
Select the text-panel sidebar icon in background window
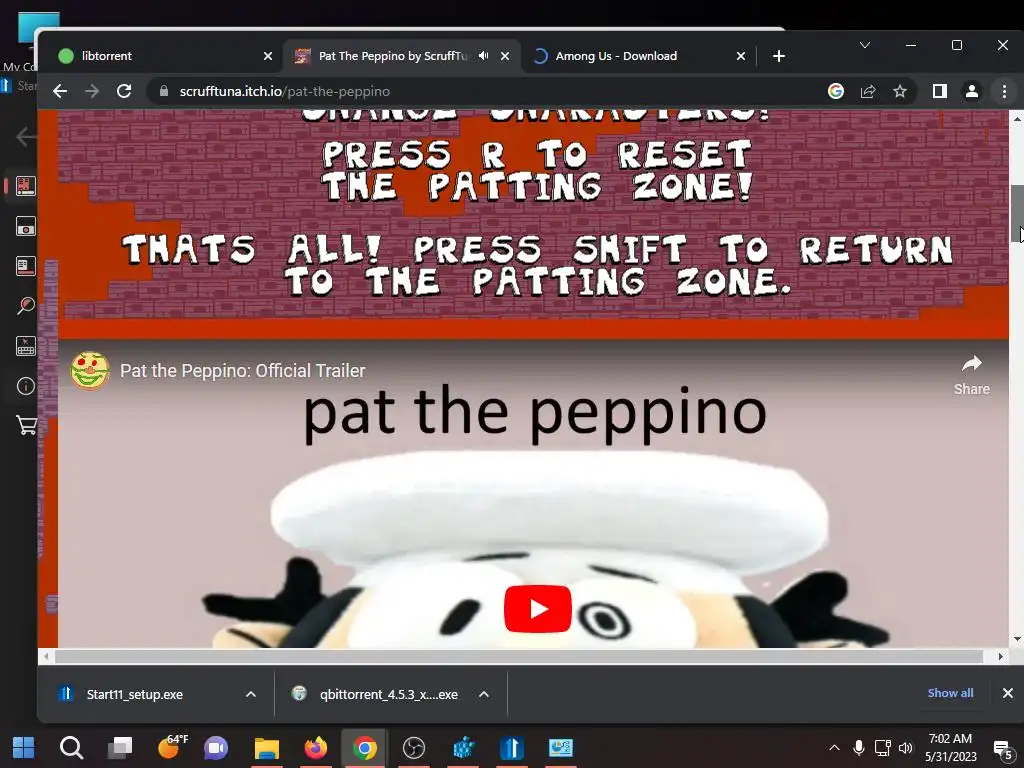25,266
